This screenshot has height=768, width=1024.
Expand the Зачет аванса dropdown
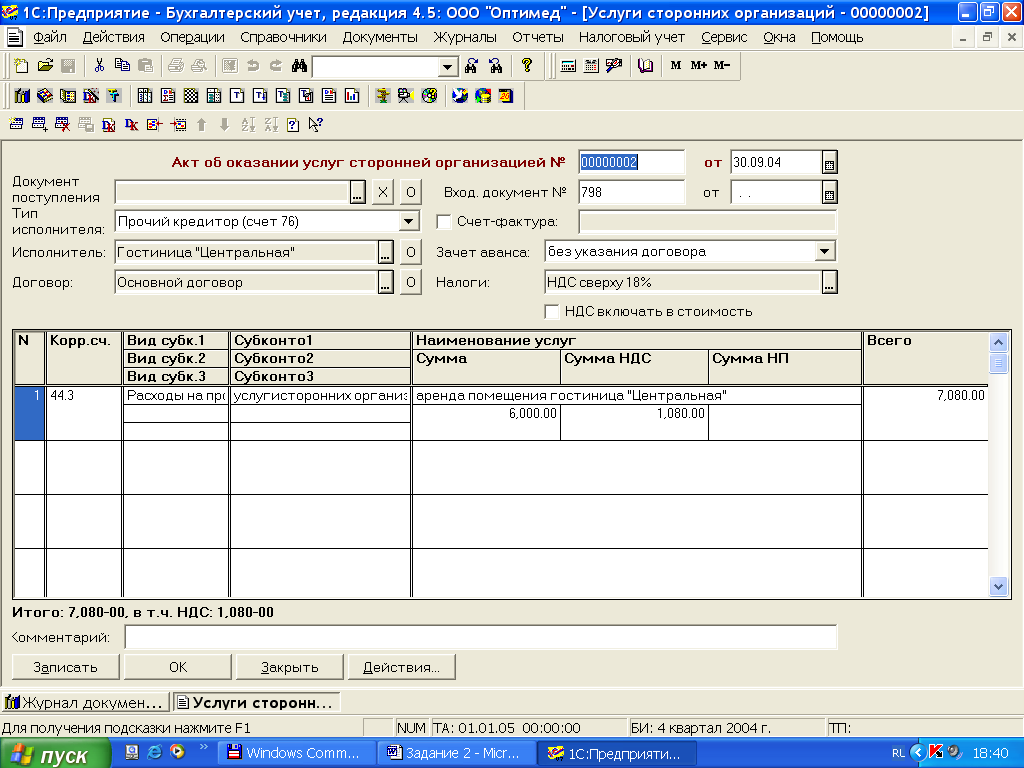pos(825,252)
